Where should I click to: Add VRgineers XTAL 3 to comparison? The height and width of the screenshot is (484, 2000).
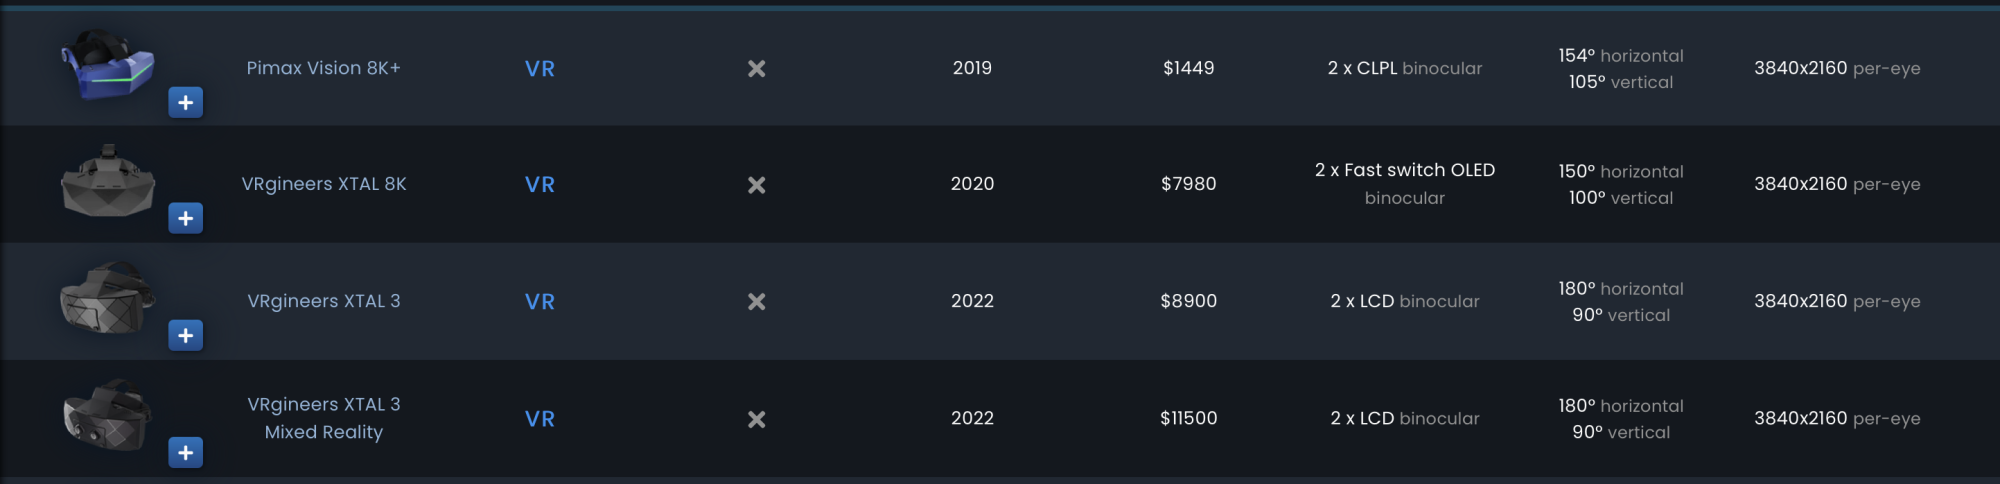(x=186, y=335)
